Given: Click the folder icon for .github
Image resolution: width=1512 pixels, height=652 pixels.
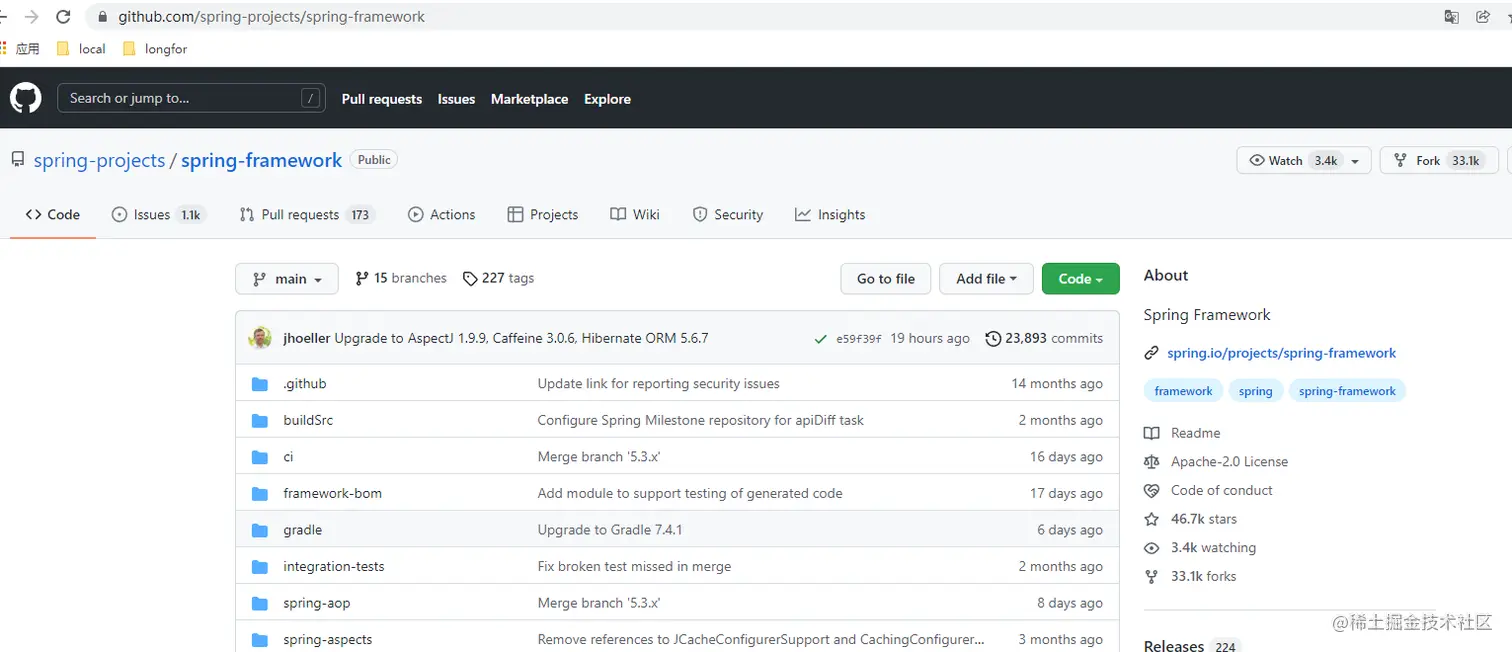Looking at the screenshot, I should [260, 384].
